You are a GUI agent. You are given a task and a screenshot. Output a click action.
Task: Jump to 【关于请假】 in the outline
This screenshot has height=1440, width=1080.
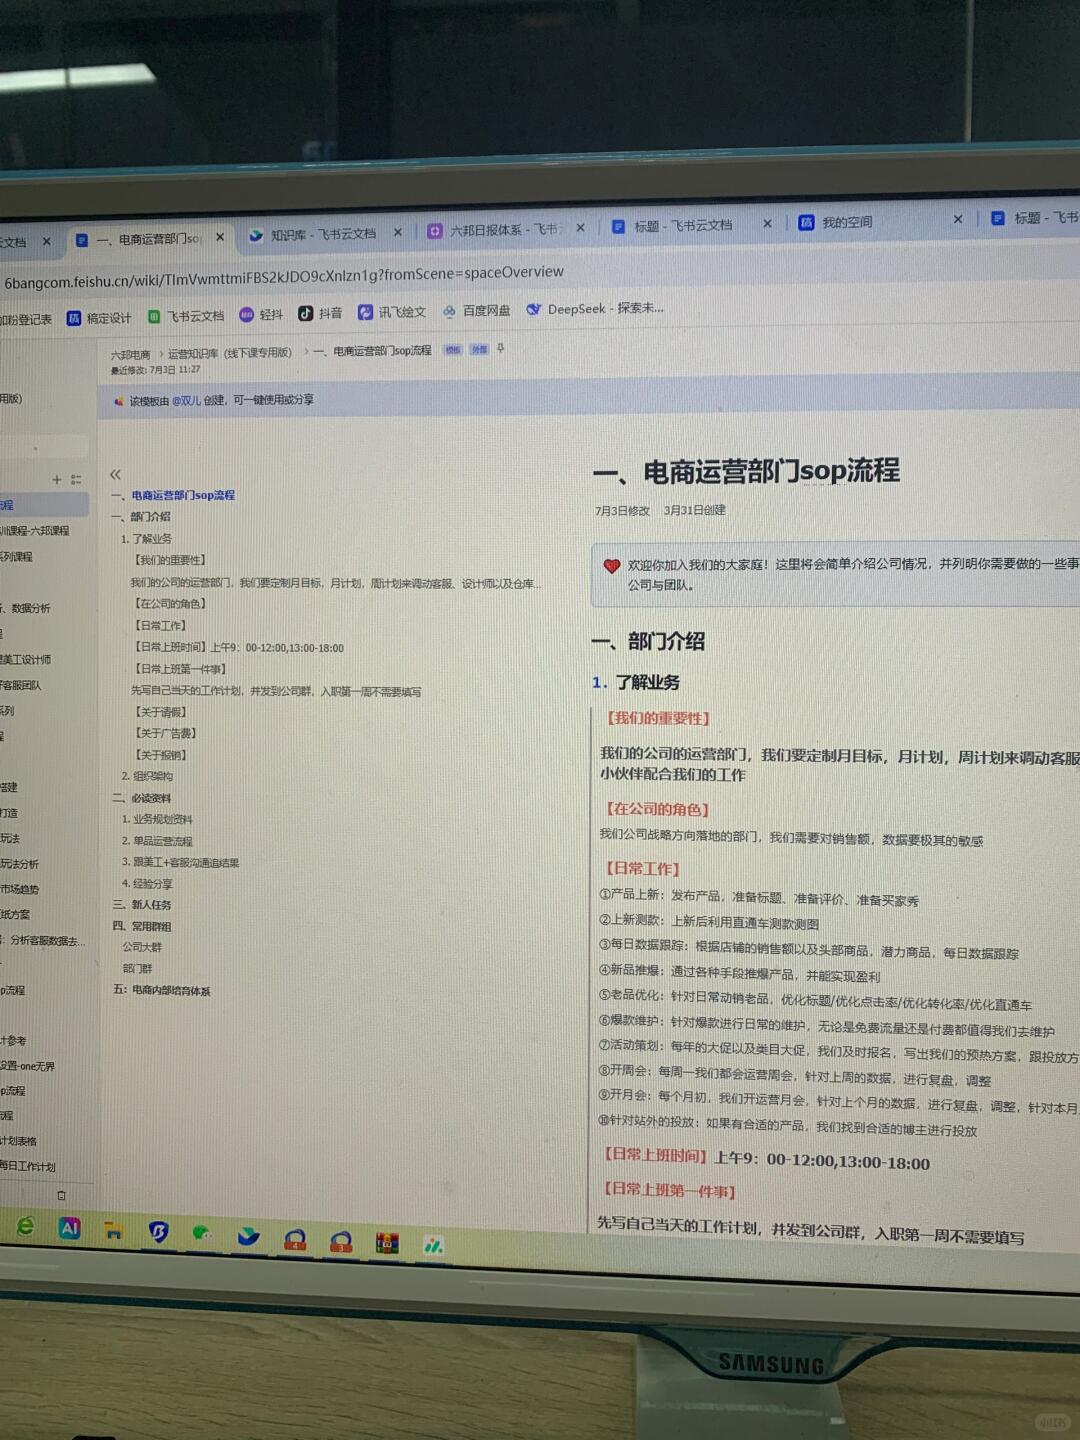pyautogui.click(x=160, y=712)
